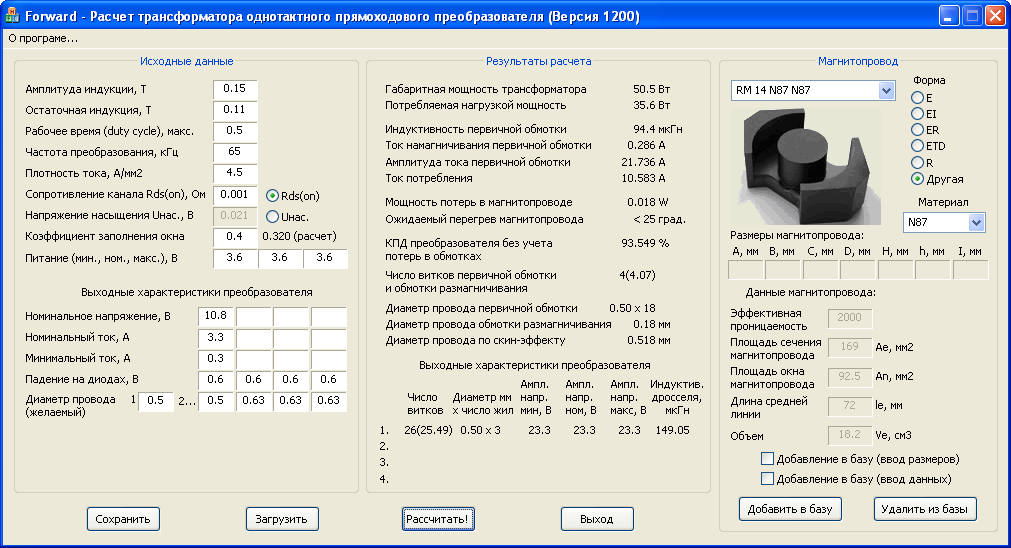Select the Uнас. radio button
The image size is (1011, 548).
272,217
